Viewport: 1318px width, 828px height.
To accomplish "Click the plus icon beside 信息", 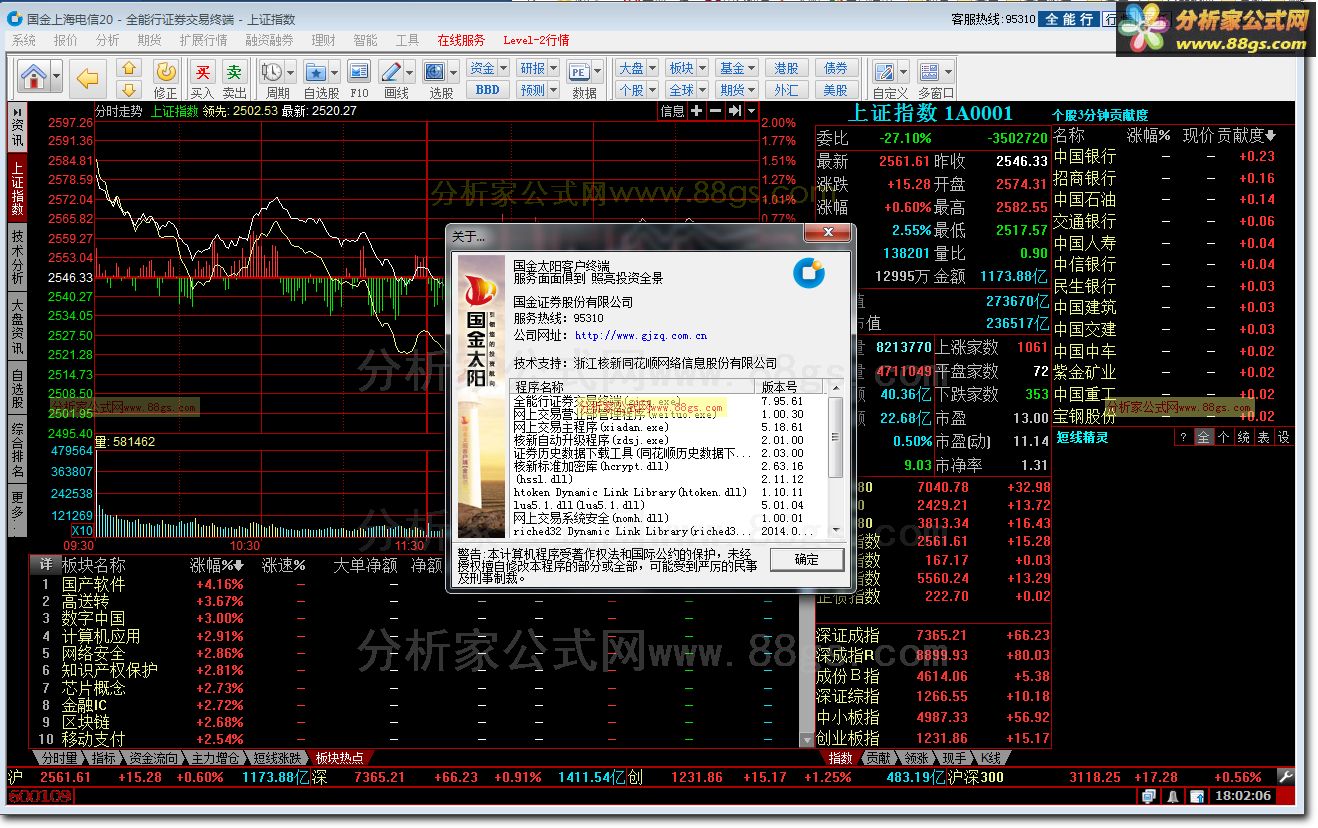I will 697,111.
